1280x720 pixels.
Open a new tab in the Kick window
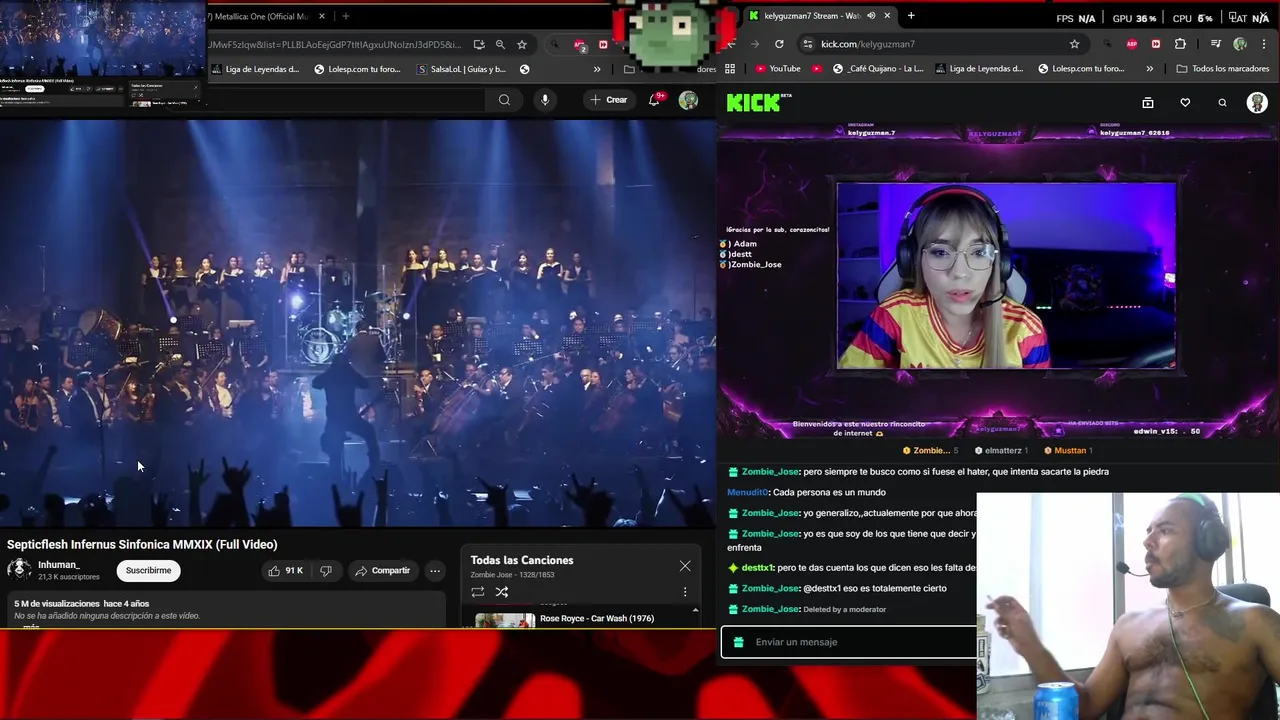click(x=911, y=16)
